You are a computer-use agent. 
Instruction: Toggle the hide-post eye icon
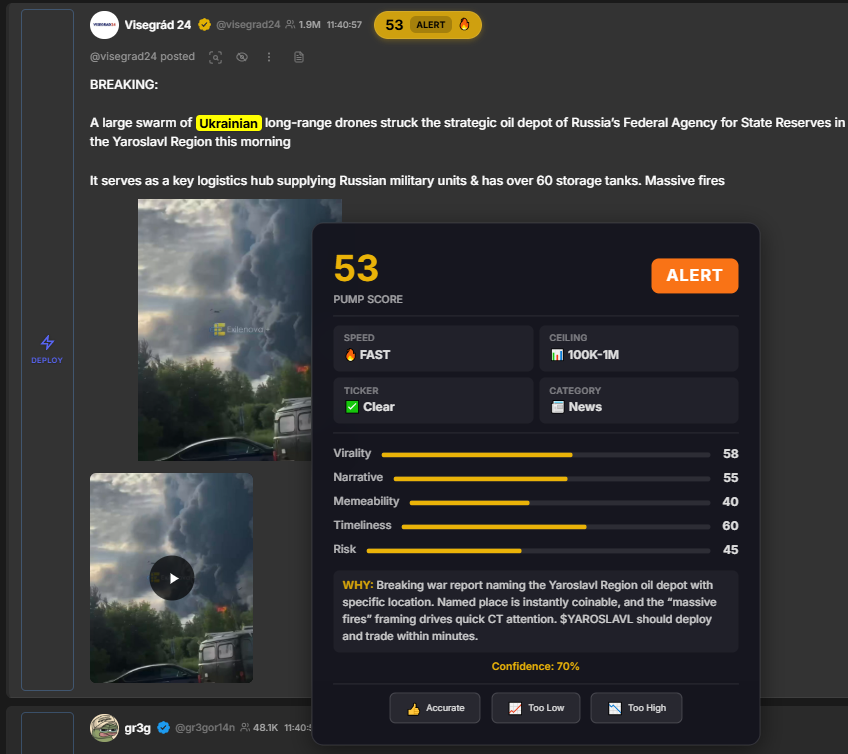242,57
